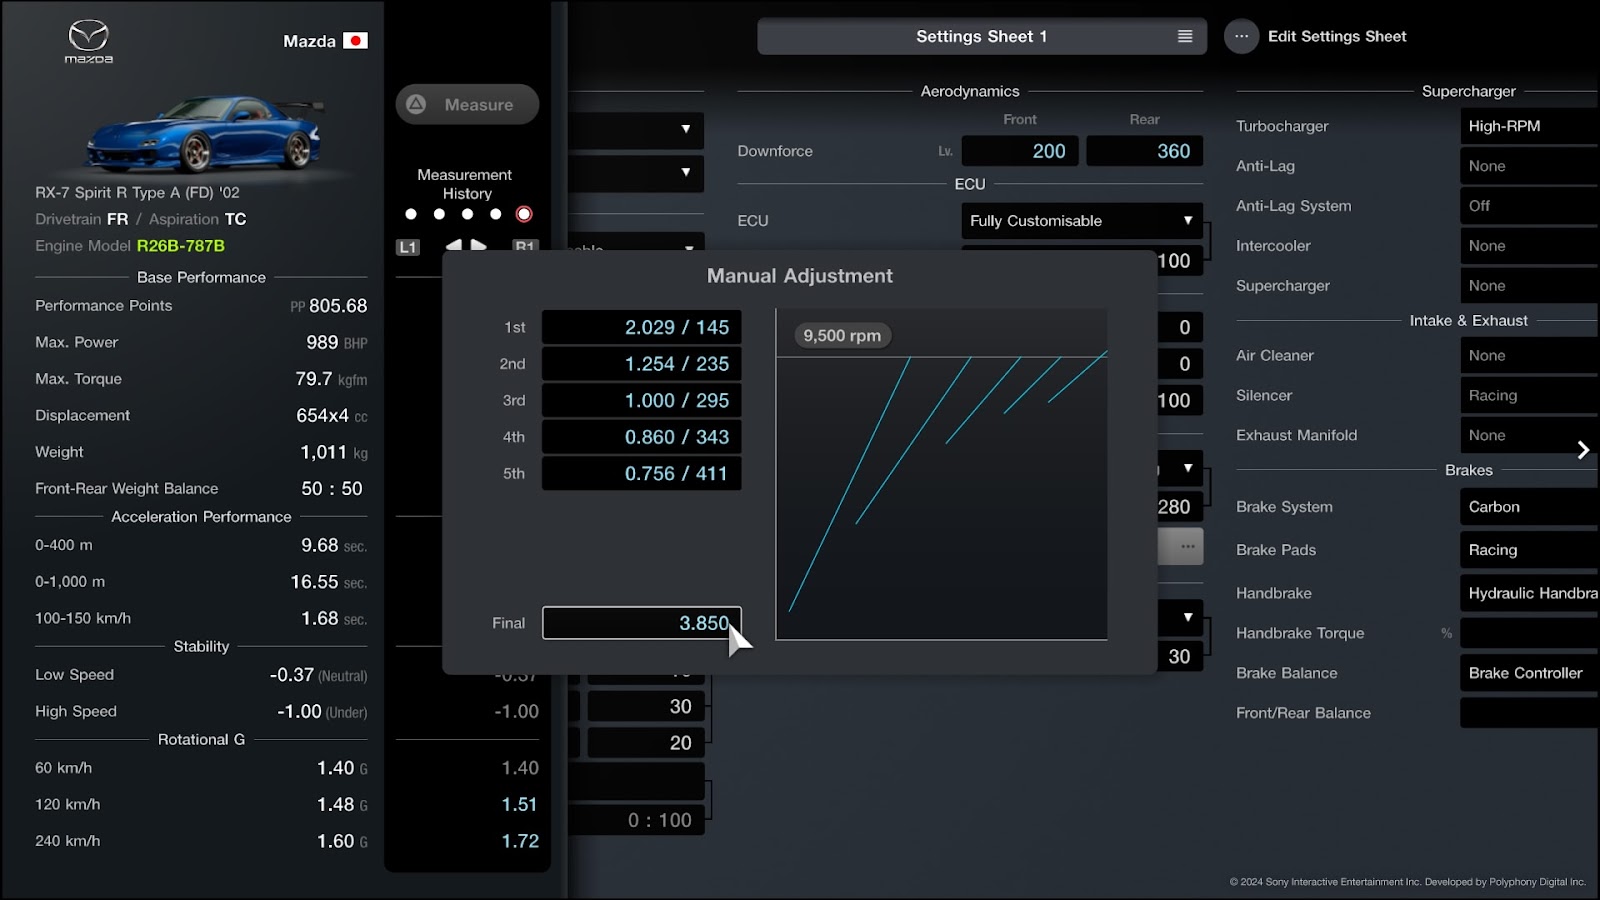Viewport: 1600px width, 900px height.
Task: Open the Silencer Racing dropdown
Action: click(1529, 396)
